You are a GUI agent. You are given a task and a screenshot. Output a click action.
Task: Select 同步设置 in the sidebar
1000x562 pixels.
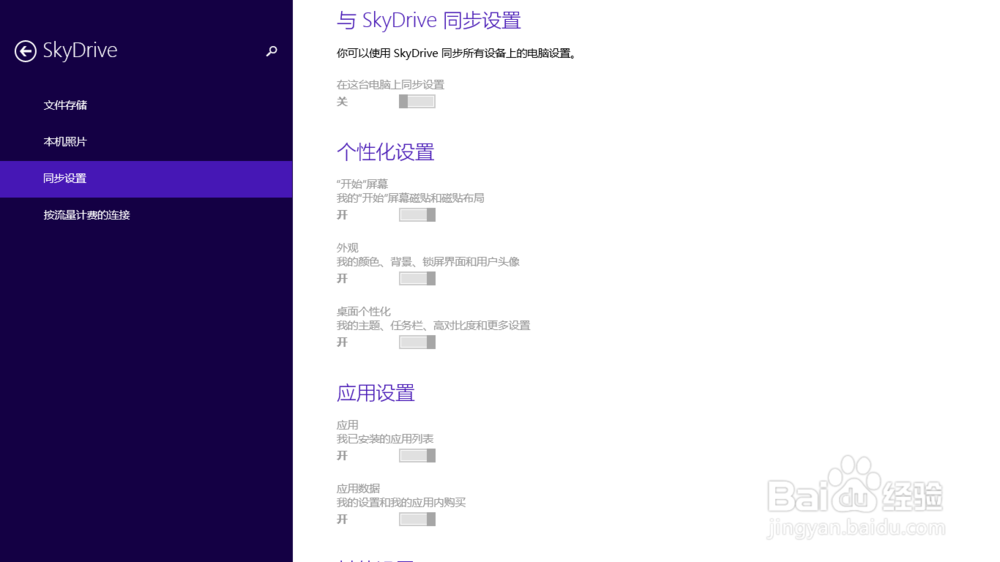click(x=146, y=179)
